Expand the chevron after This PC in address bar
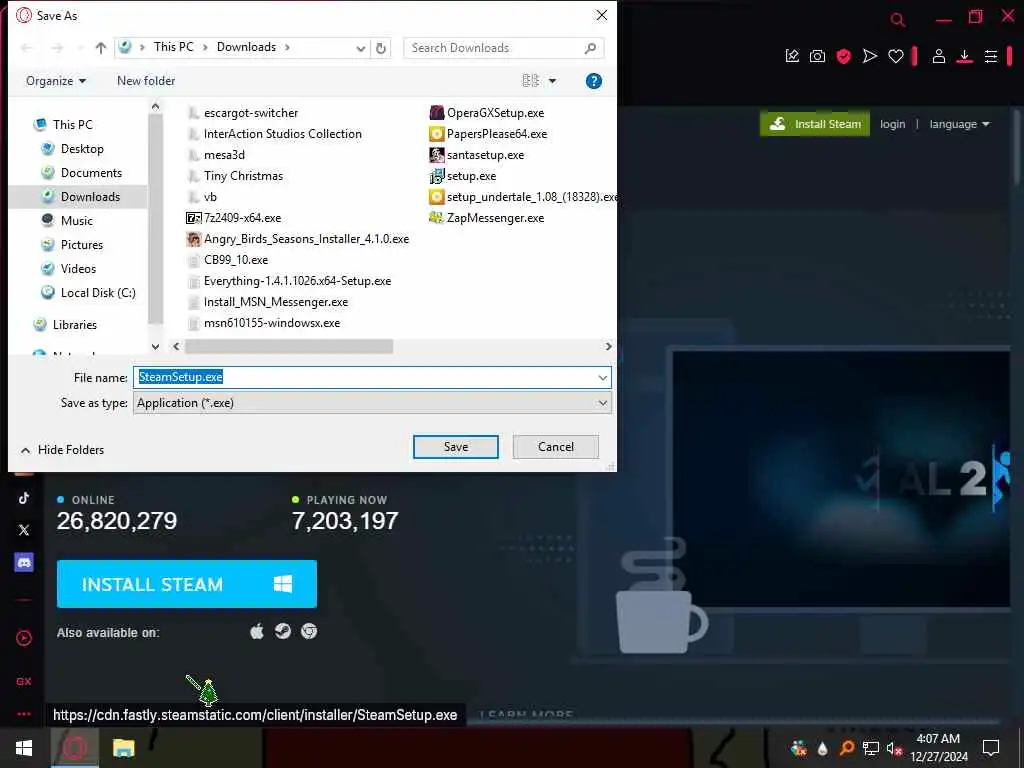The image size is (1024, 768). (205, 47)
